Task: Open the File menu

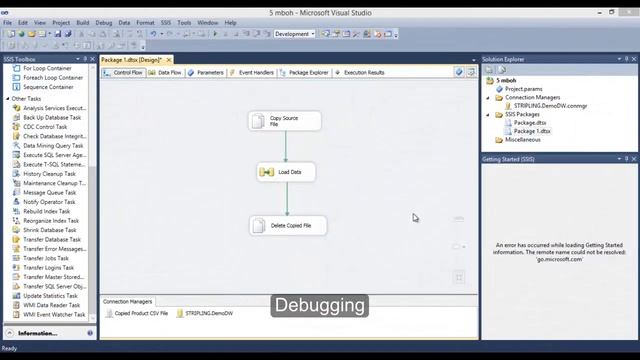Action: [x=7, y=23]
